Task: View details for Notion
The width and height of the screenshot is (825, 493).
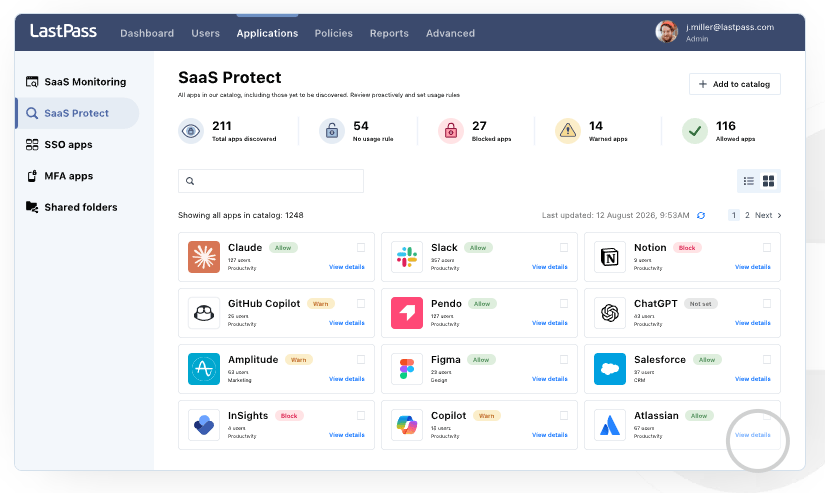Action: pyautogui.click(x=753, y=267)
